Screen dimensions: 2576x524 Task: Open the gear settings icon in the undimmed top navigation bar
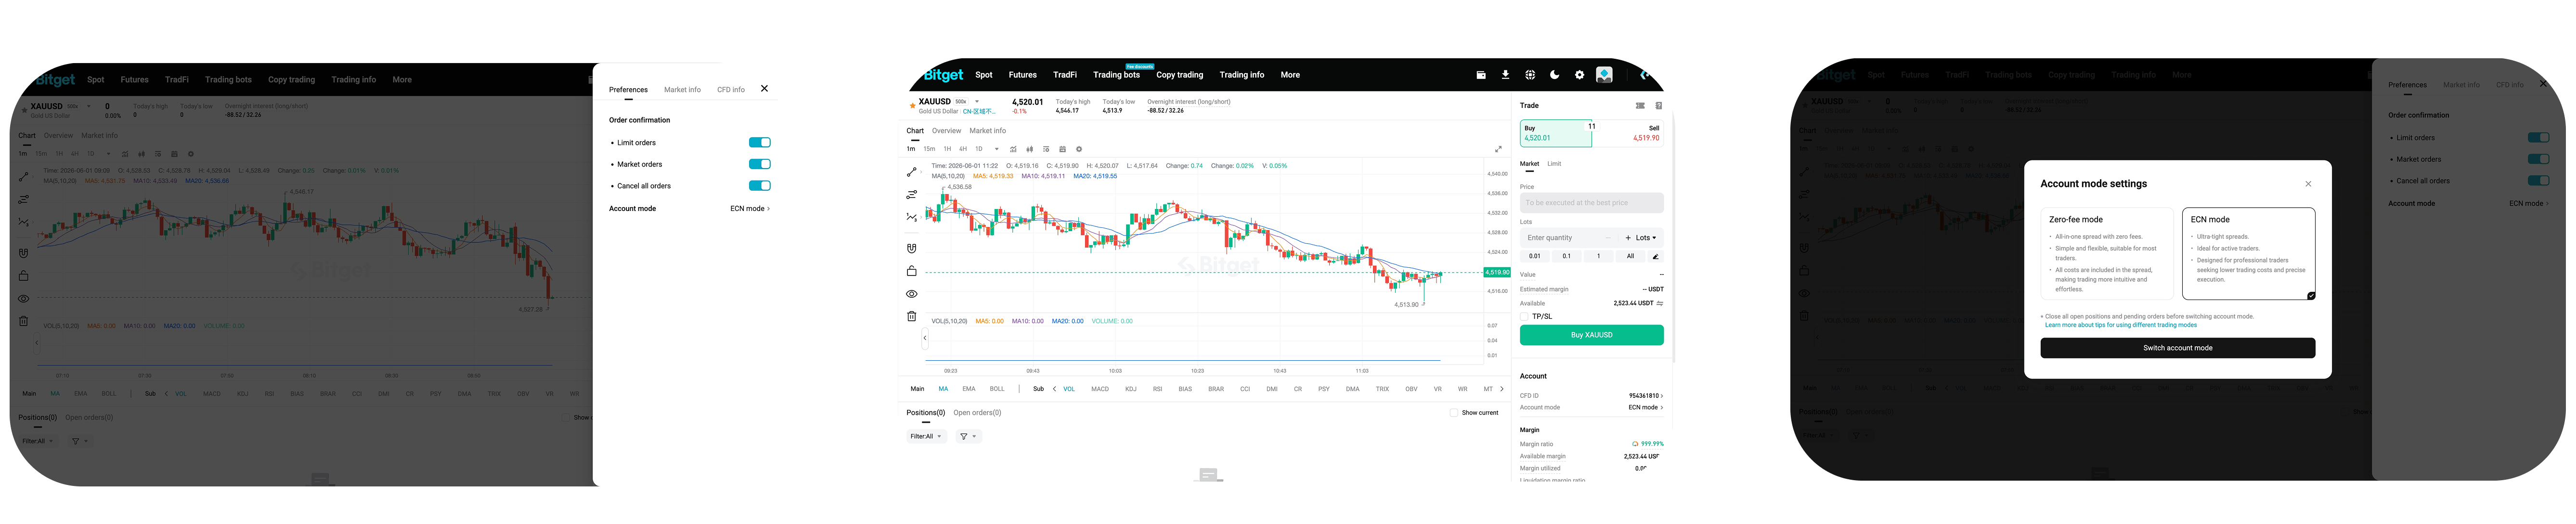tap(1579, 75)
